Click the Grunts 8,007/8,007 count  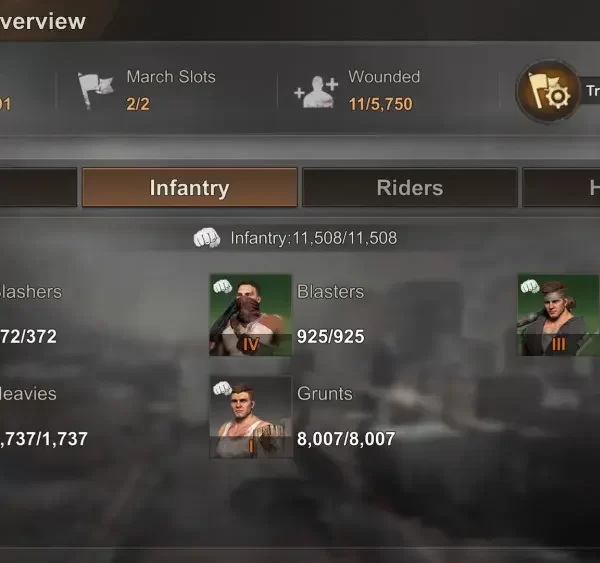(x=346, y=439)
